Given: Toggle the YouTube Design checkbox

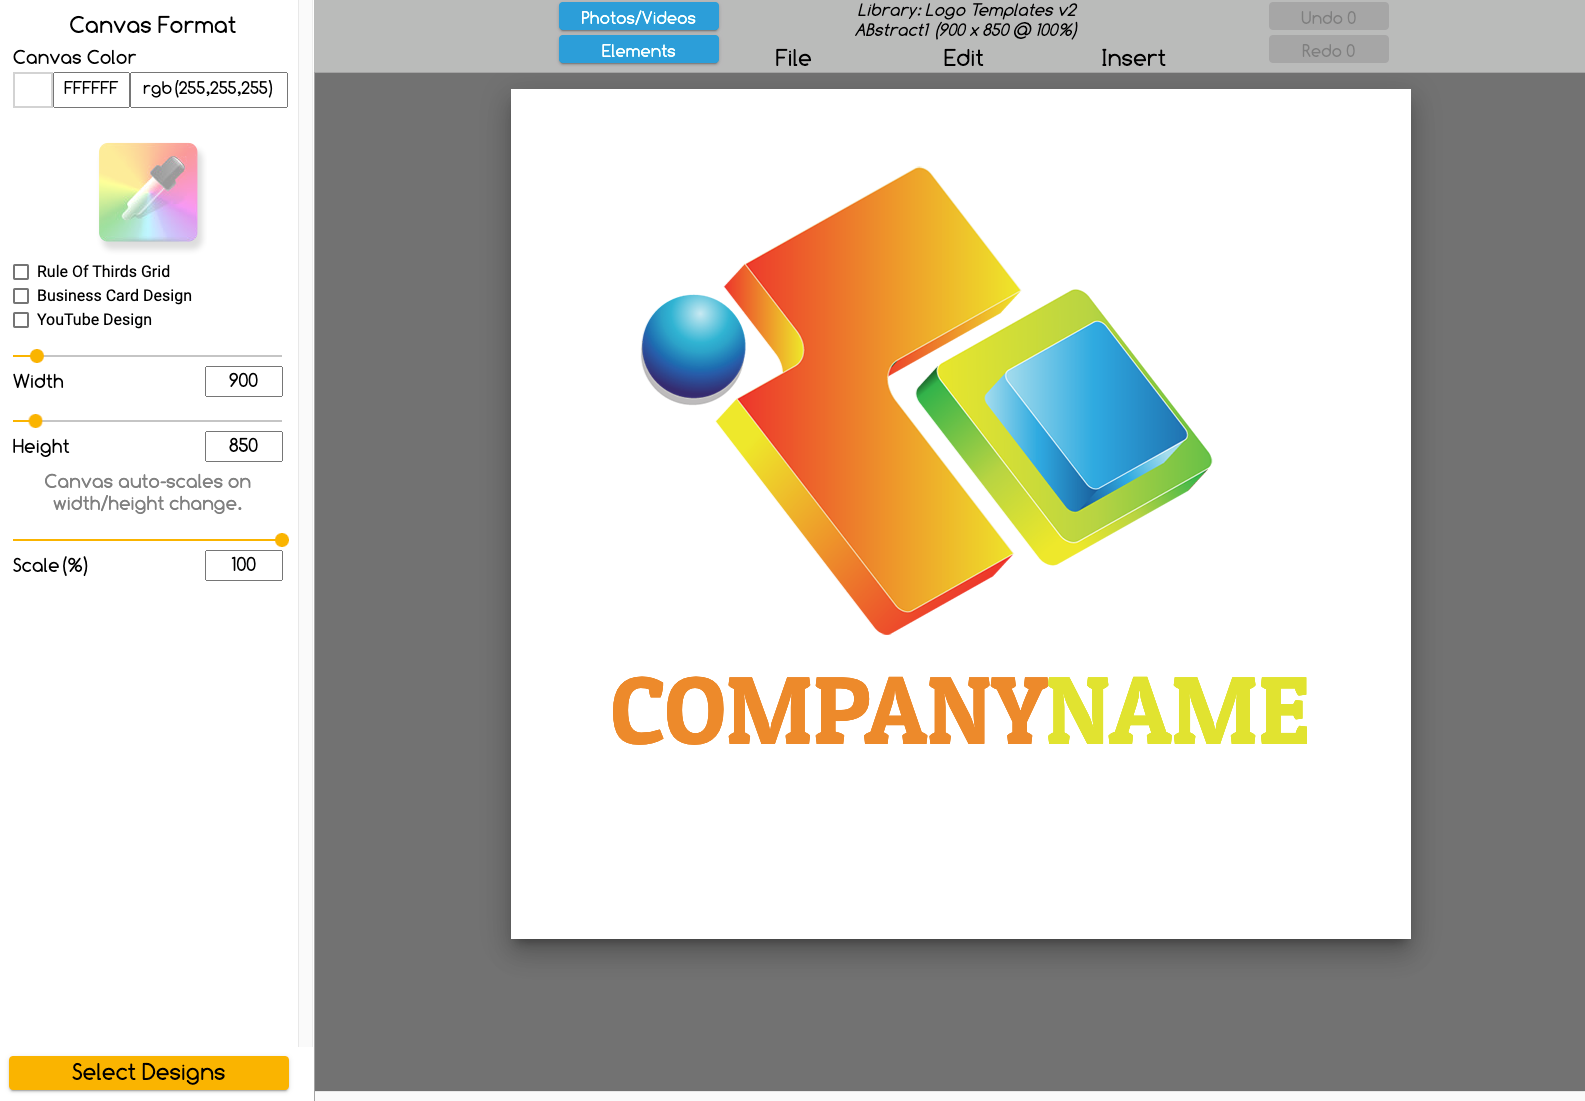Looking at the screenshot, I should point(21,320).
